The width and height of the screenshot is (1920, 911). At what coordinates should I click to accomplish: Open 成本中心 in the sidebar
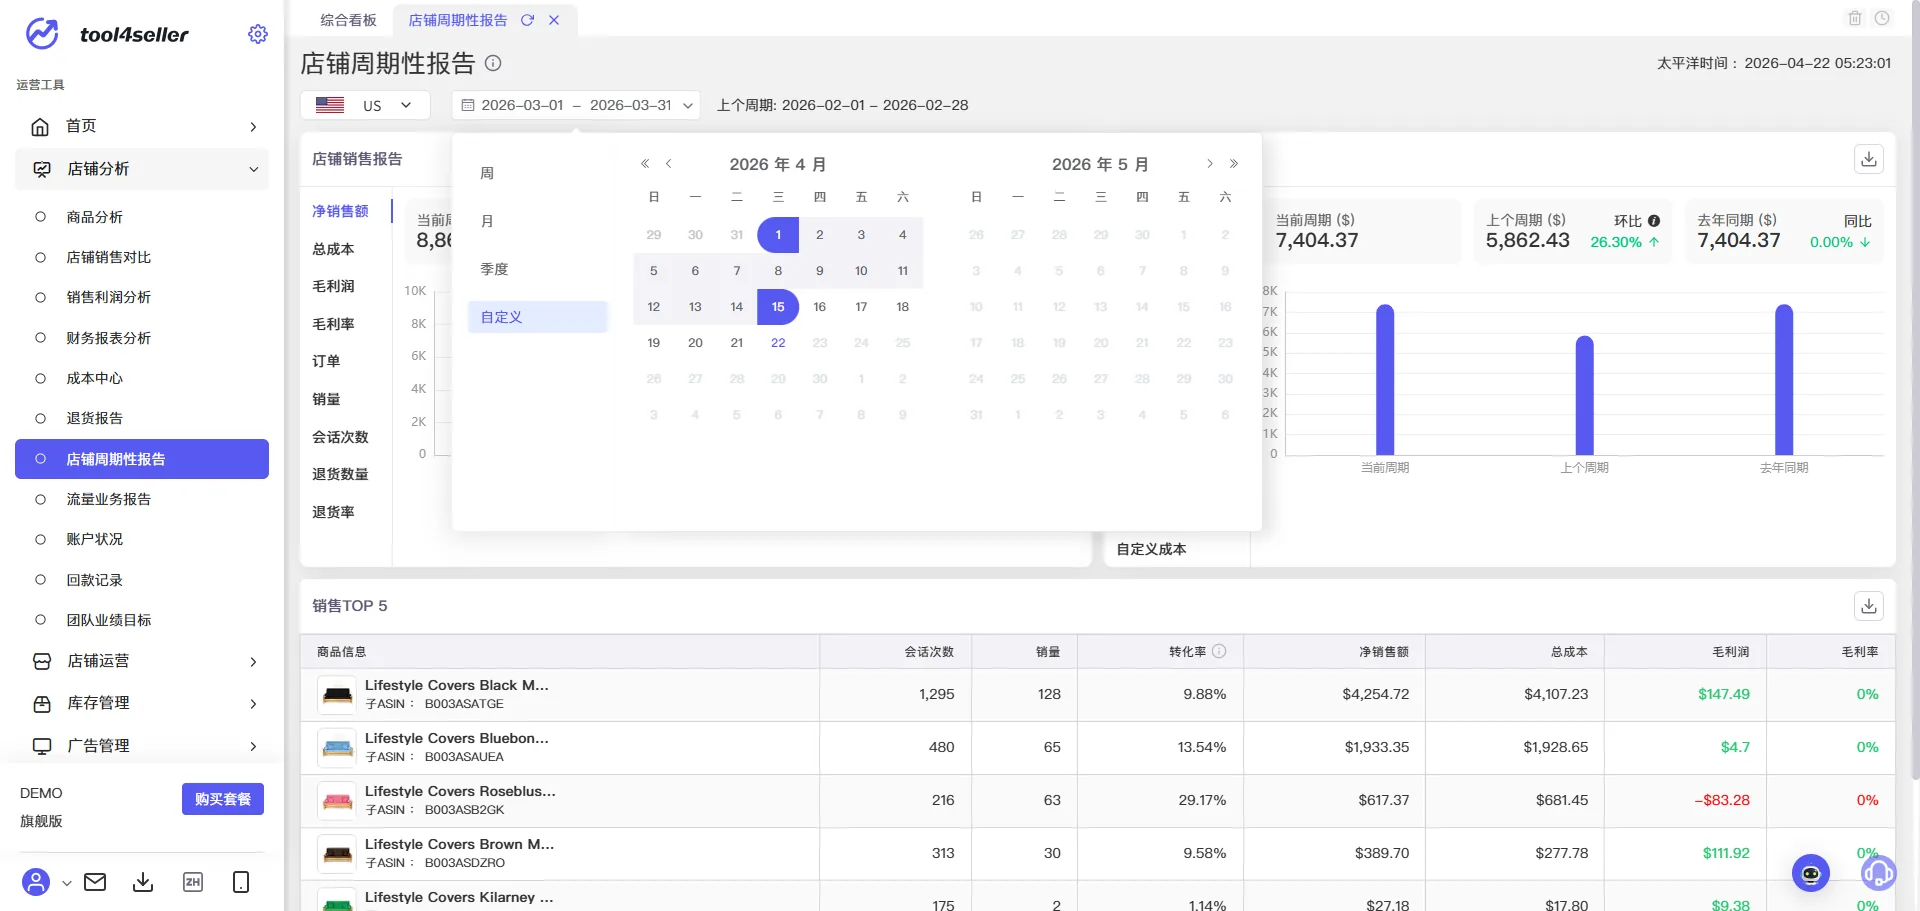tap(142, 378)
